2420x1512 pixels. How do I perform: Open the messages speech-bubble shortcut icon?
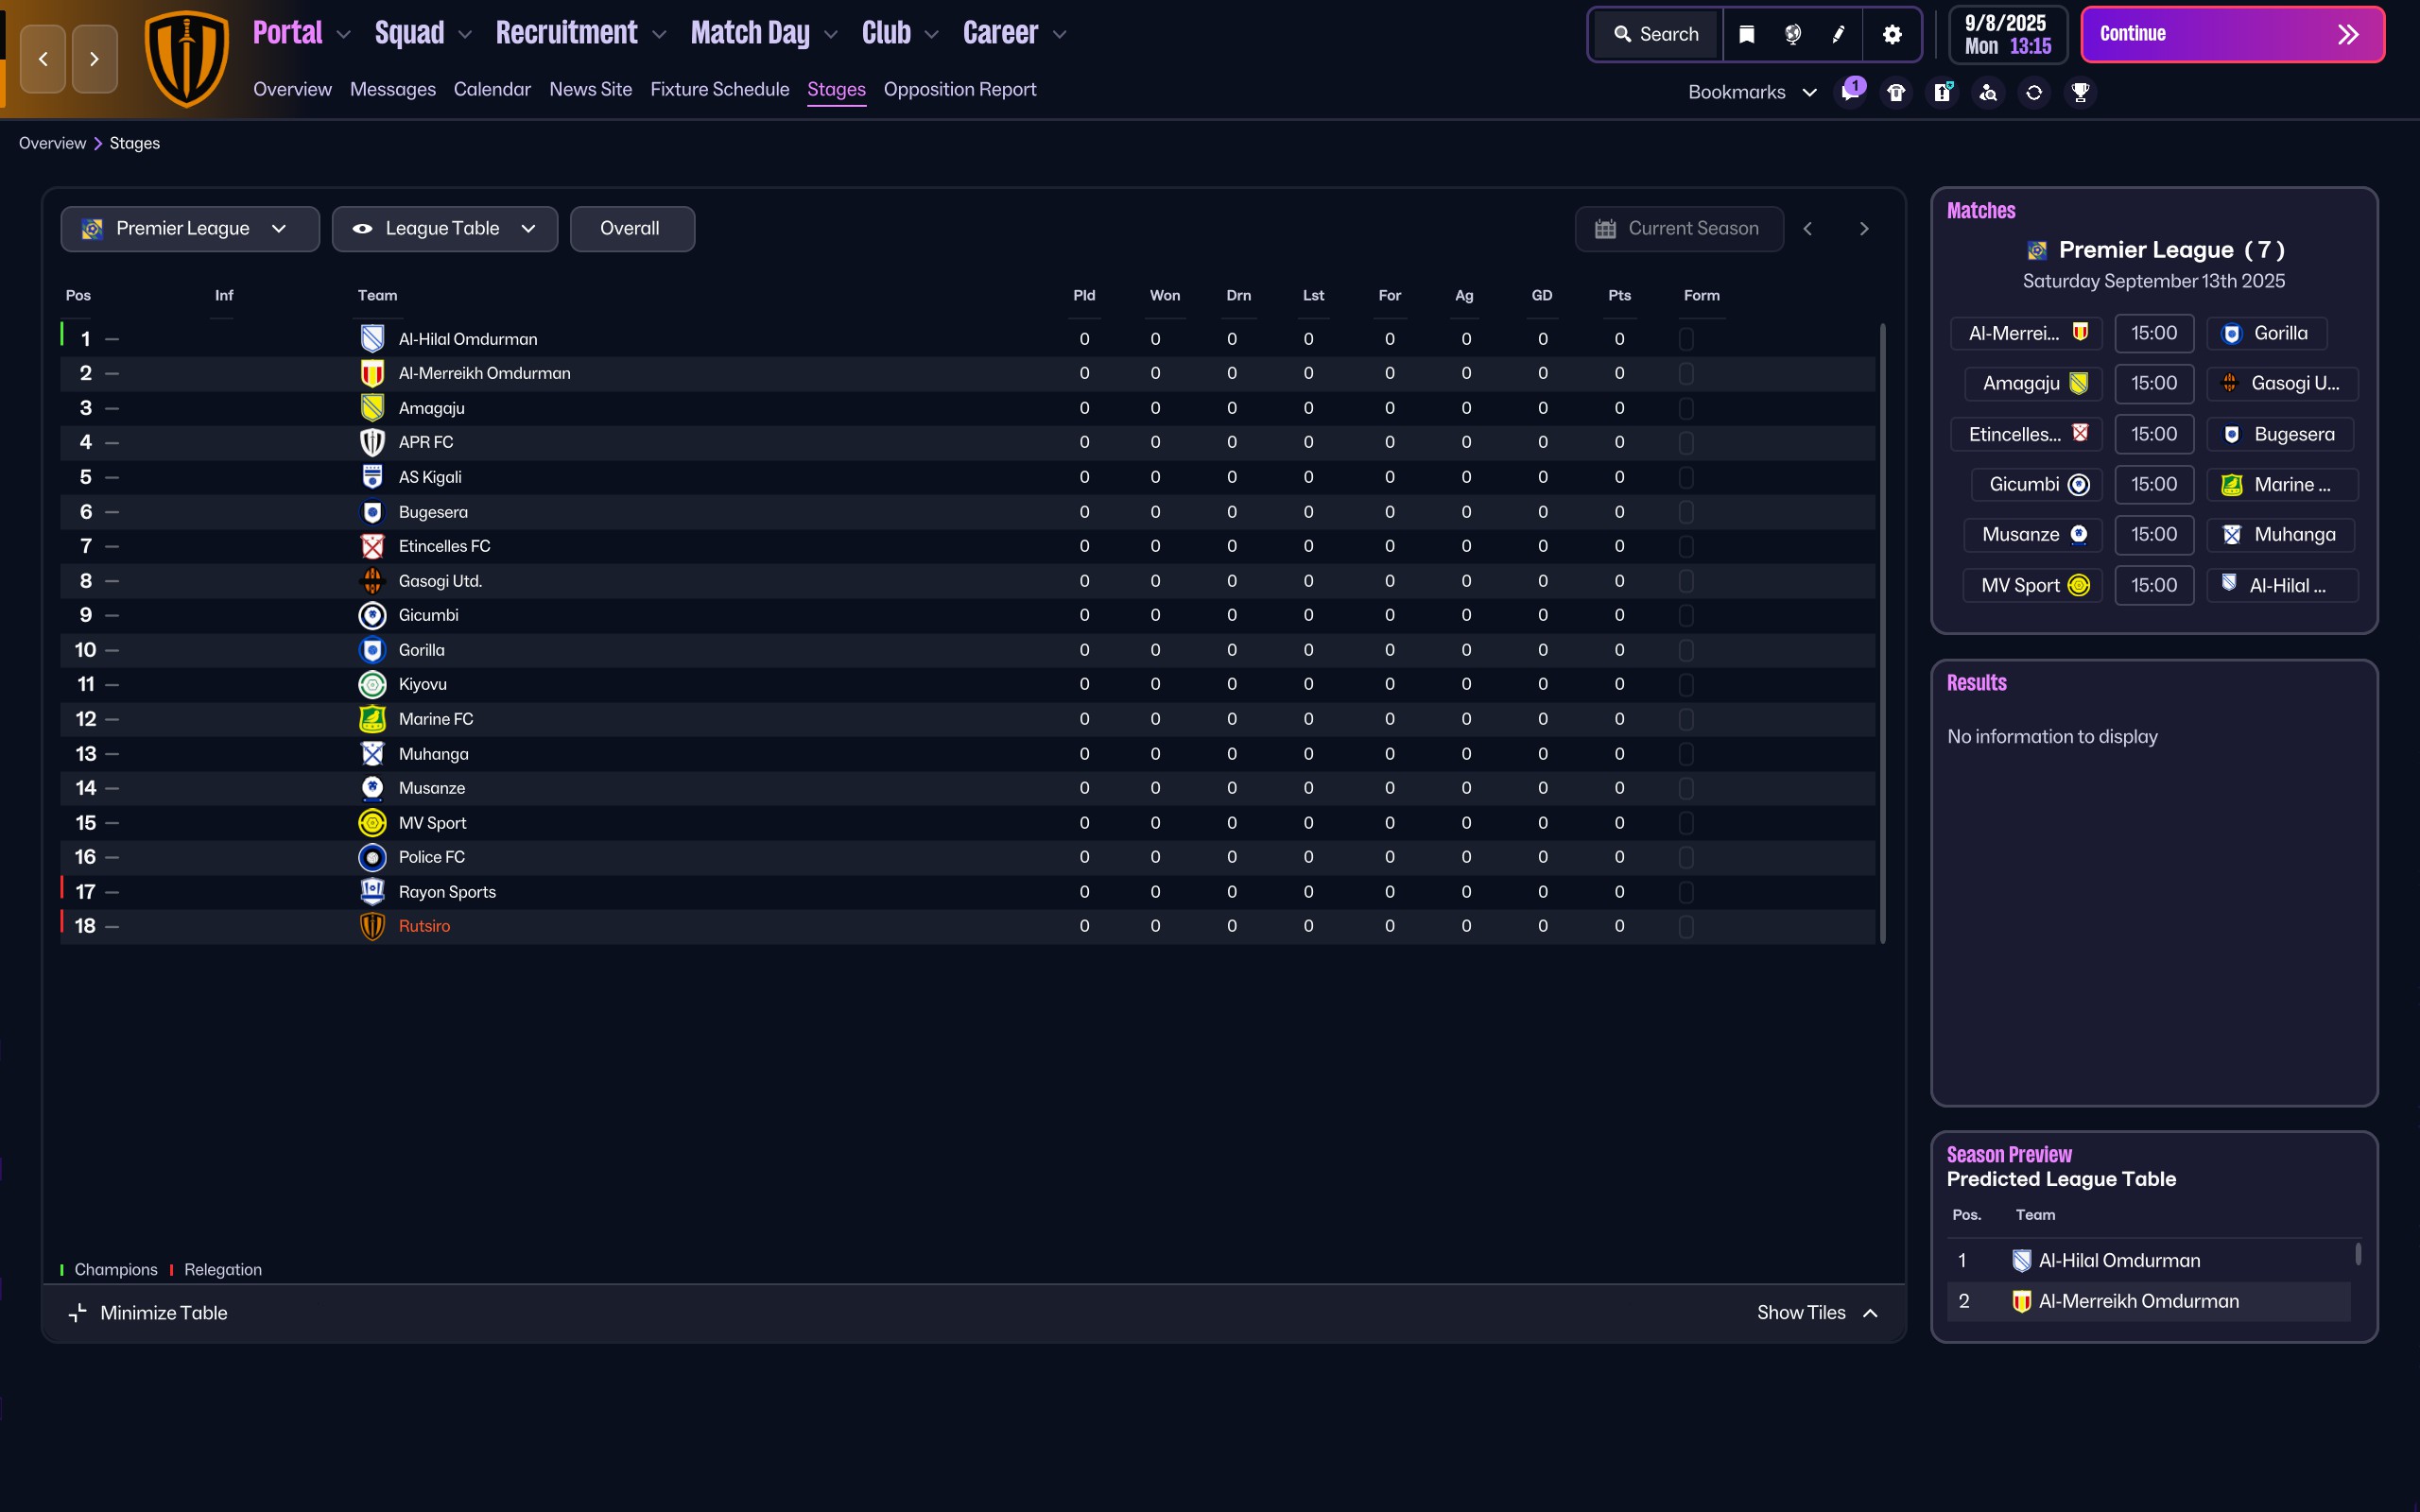click(1850, 92)
